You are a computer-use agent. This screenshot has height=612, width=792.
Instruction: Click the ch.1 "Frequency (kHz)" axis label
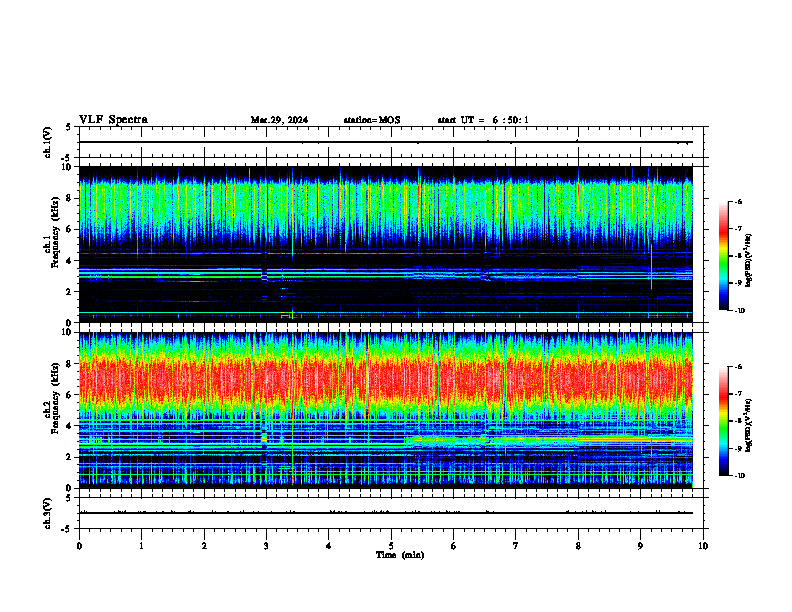(x=56, y=231)
